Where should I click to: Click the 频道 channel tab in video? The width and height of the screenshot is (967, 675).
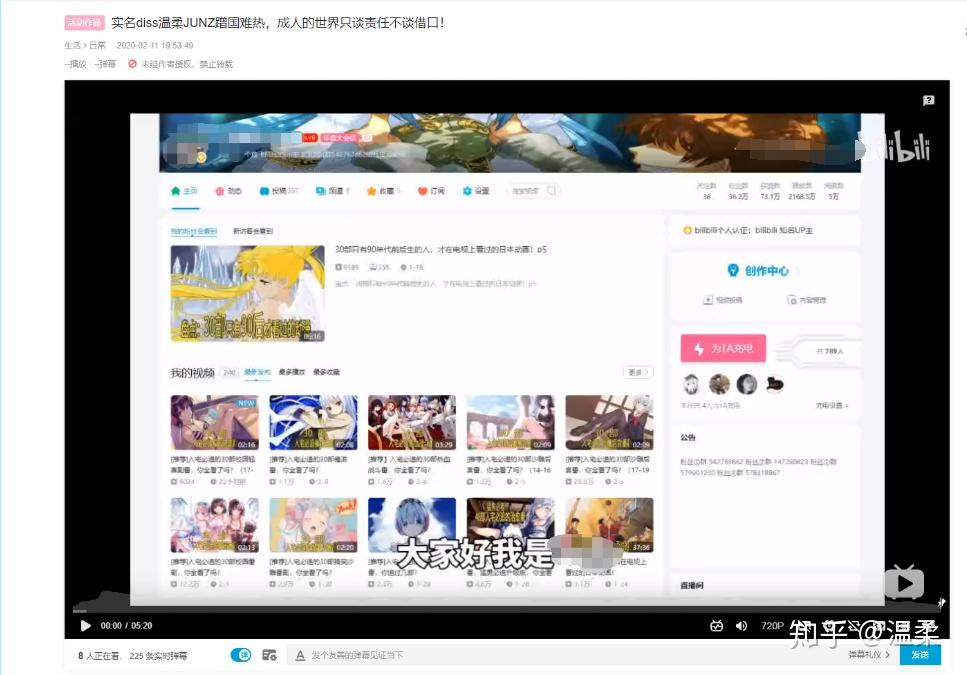click(x=332, y=191)
